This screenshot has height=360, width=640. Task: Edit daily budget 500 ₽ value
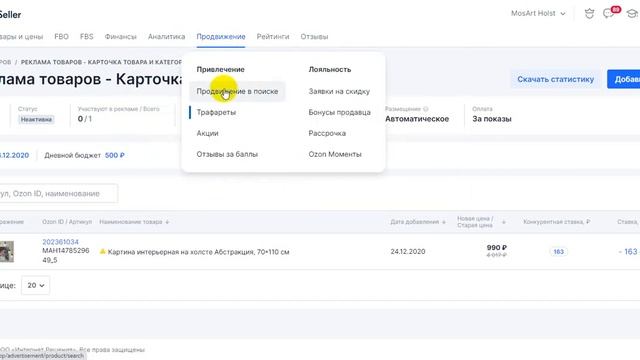coord(115,155)
